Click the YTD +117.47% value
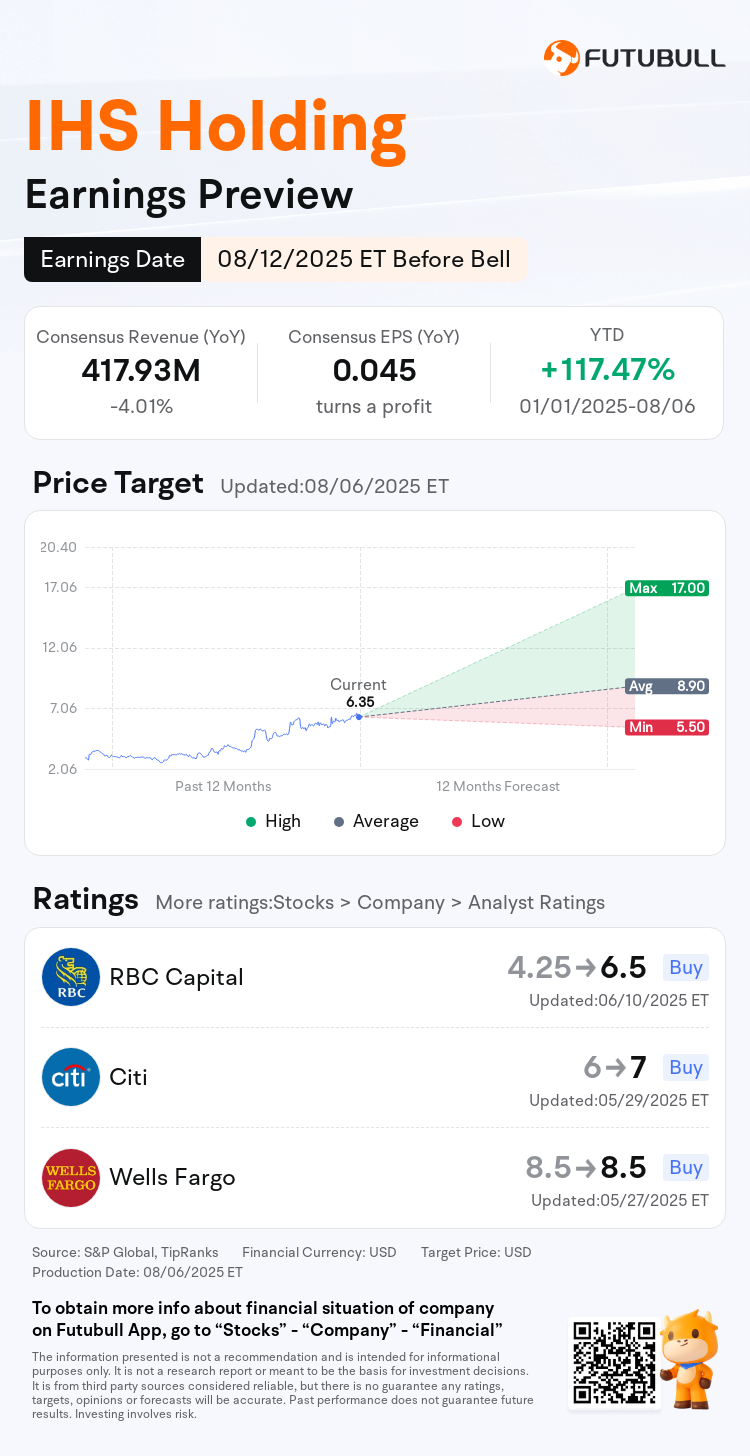 pyautogui.click(x=607, y=370)
